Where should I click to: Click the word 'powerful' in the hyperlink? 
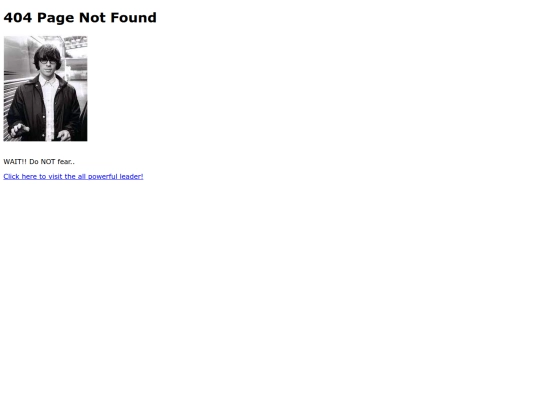pos(103,177)
